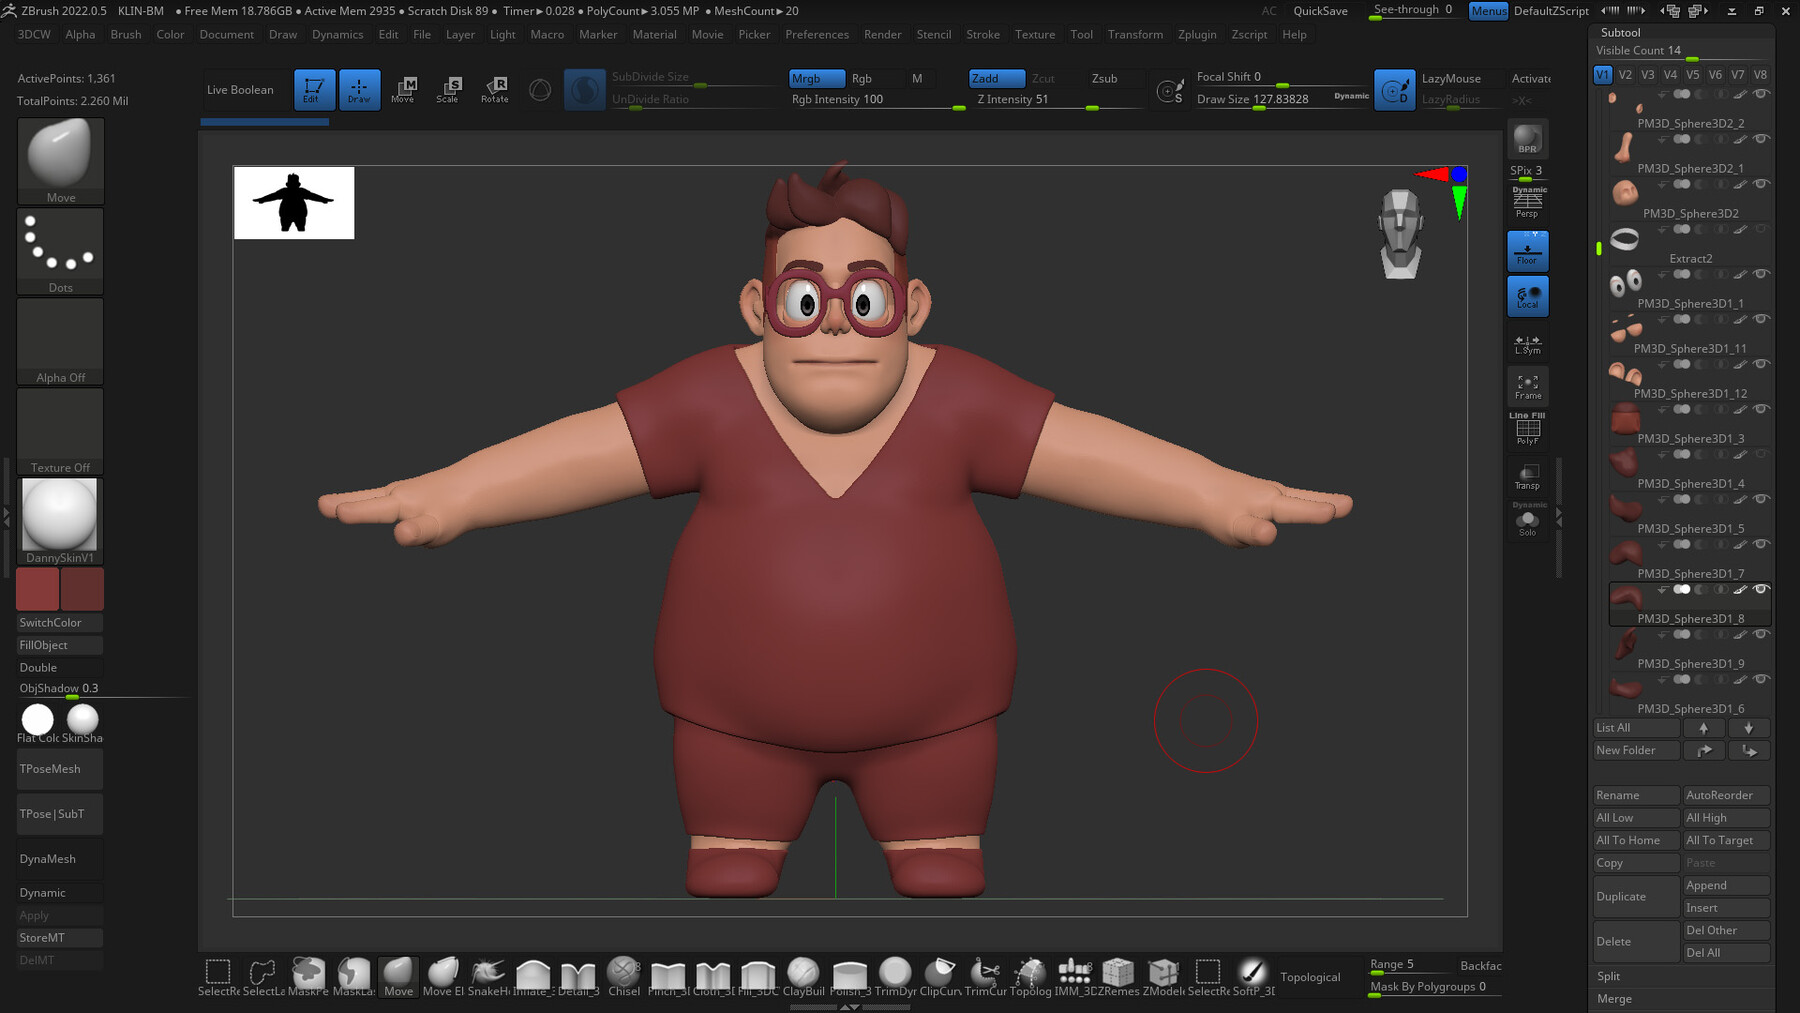Image resolution: width=1800 pixels, height=1013 pixels.
Task: Expand the Split section
Action: [x=1608, y=976]
